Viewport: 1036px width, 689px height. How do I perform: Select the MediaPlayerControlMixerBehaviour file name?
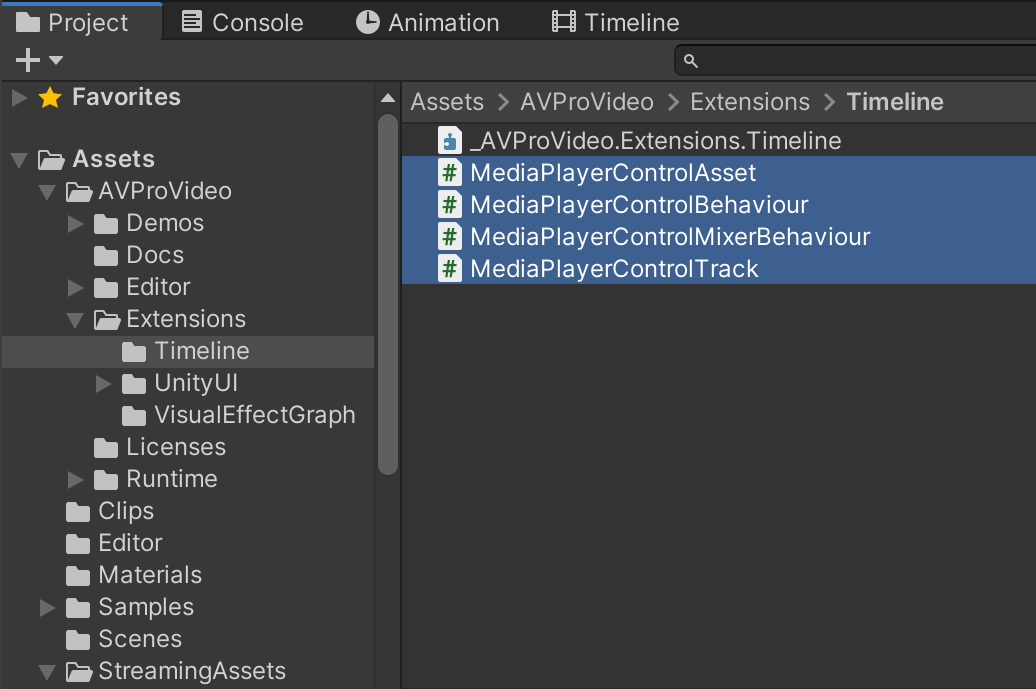coord(671,237)
